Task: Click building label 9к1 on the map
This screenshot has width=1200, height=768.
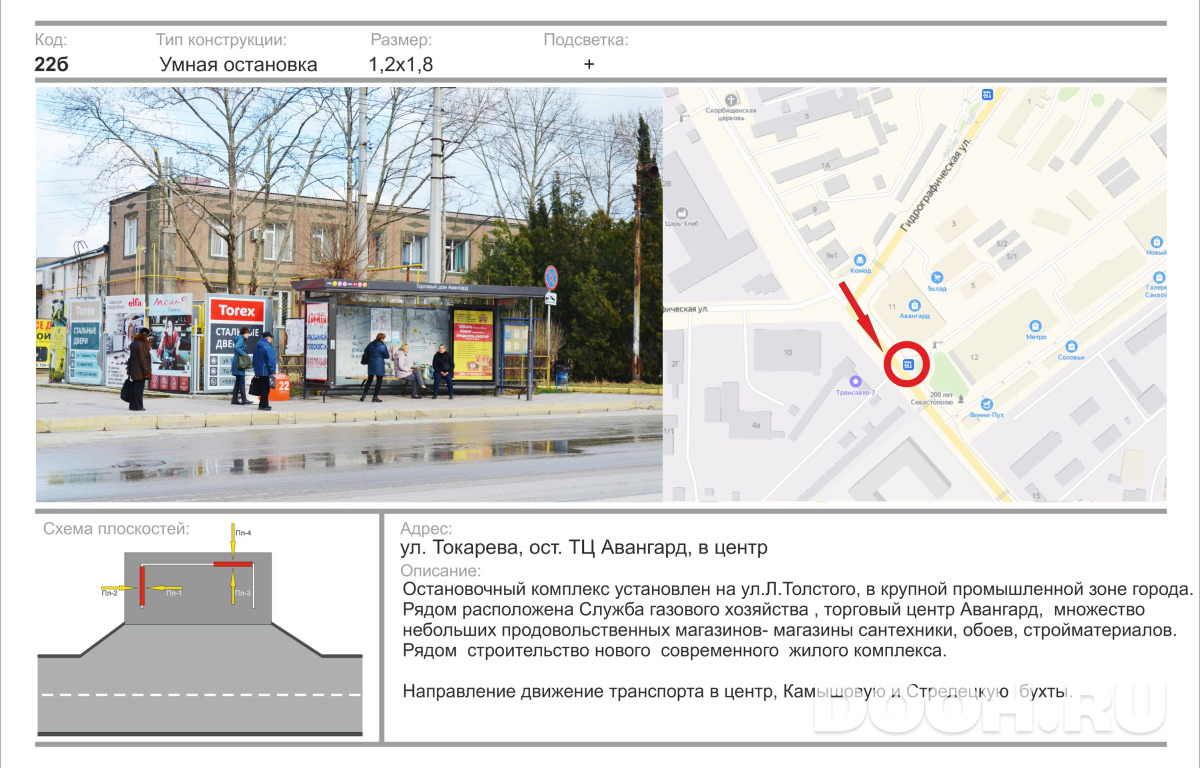Action: click(x=831, y=255)
